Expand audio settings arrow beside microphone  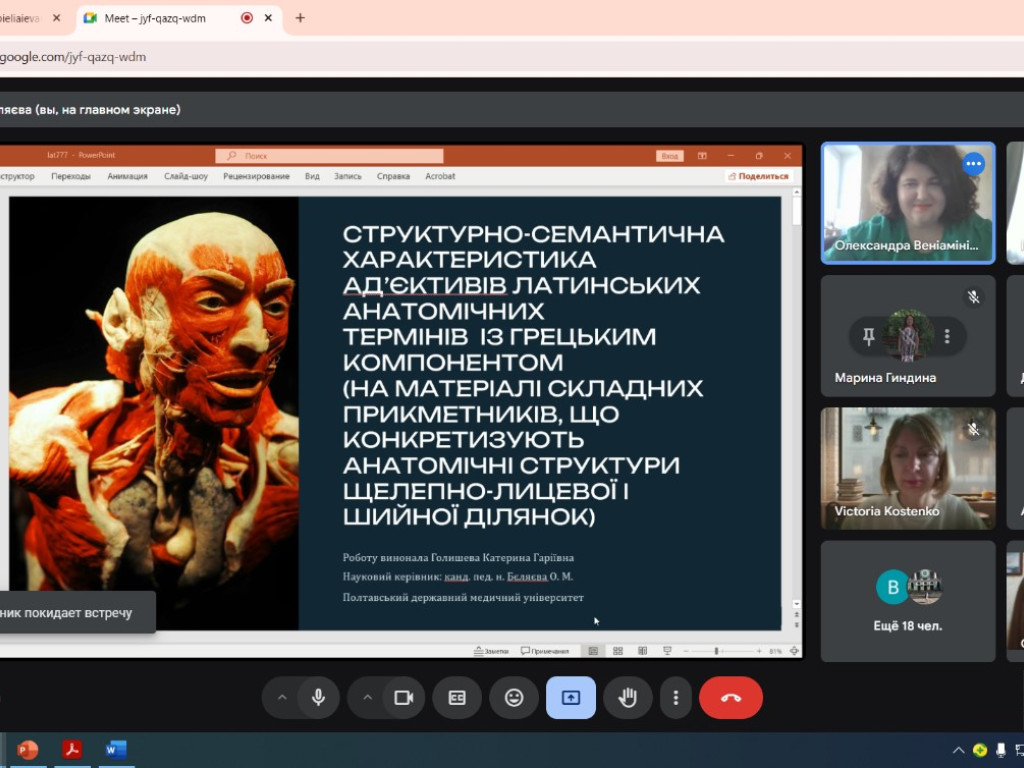[x=282, y=697]
